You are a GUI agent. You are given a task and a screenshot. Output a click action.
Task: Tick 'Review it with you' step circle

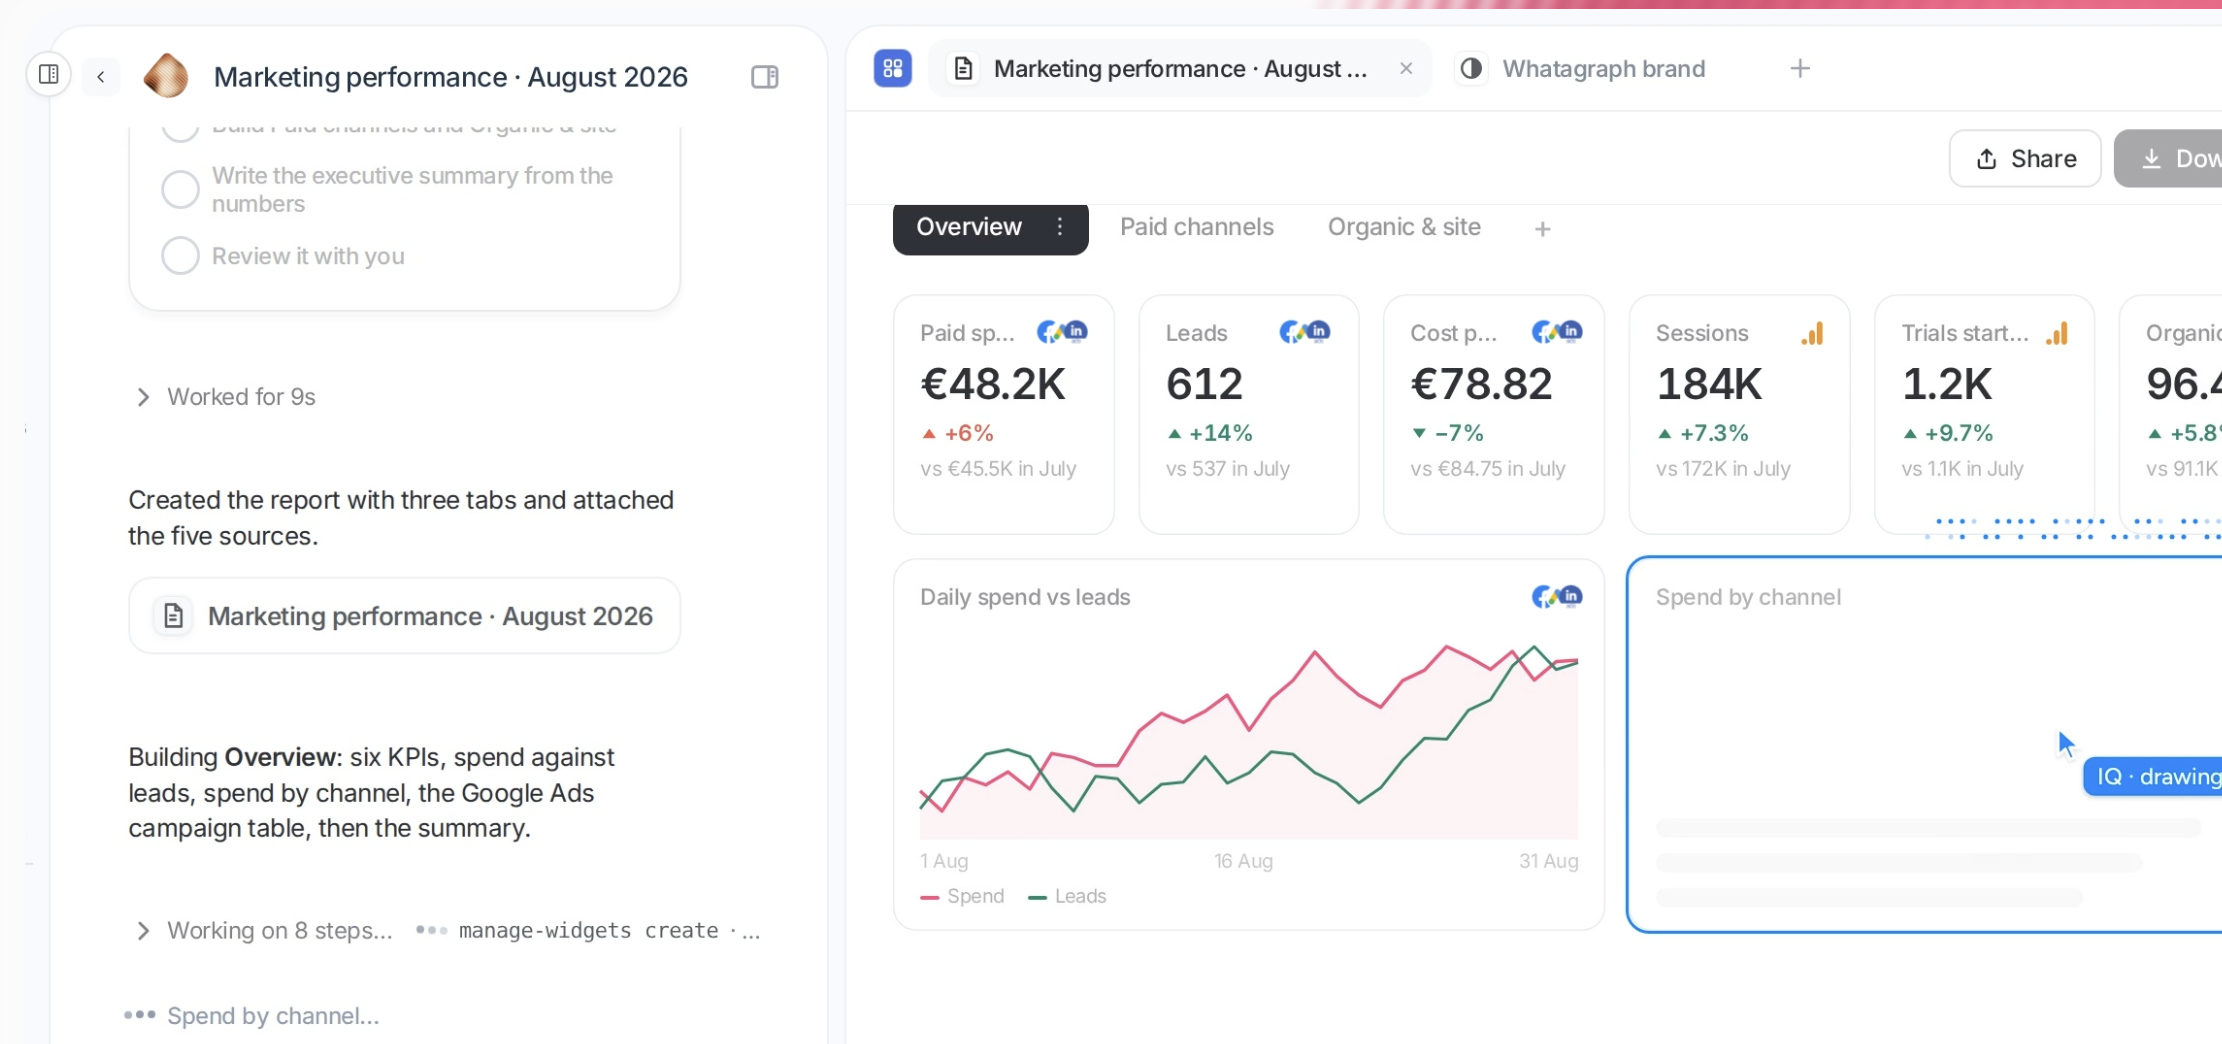coord(180,256)
